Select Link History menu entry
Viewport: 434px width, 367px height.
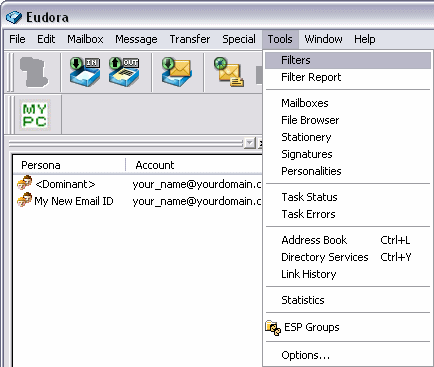point(348,274)
